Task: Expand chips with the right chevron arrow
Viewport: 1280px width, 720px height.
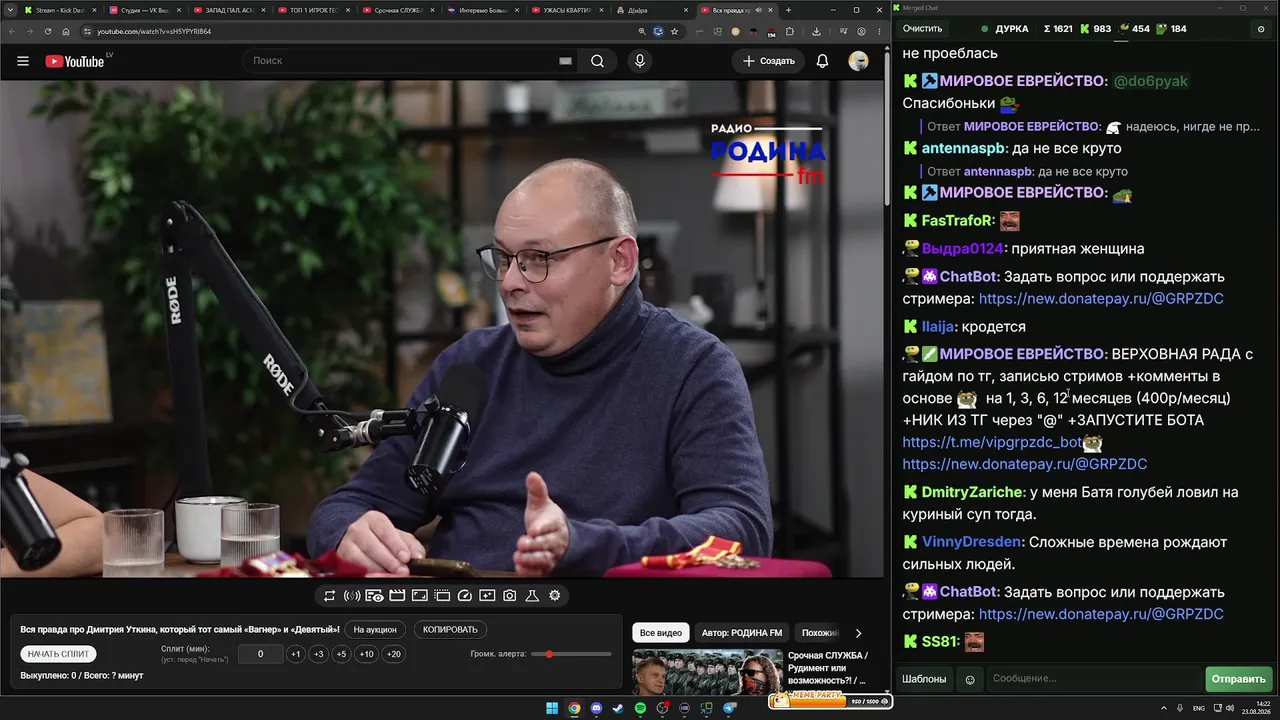Action: 858,633
